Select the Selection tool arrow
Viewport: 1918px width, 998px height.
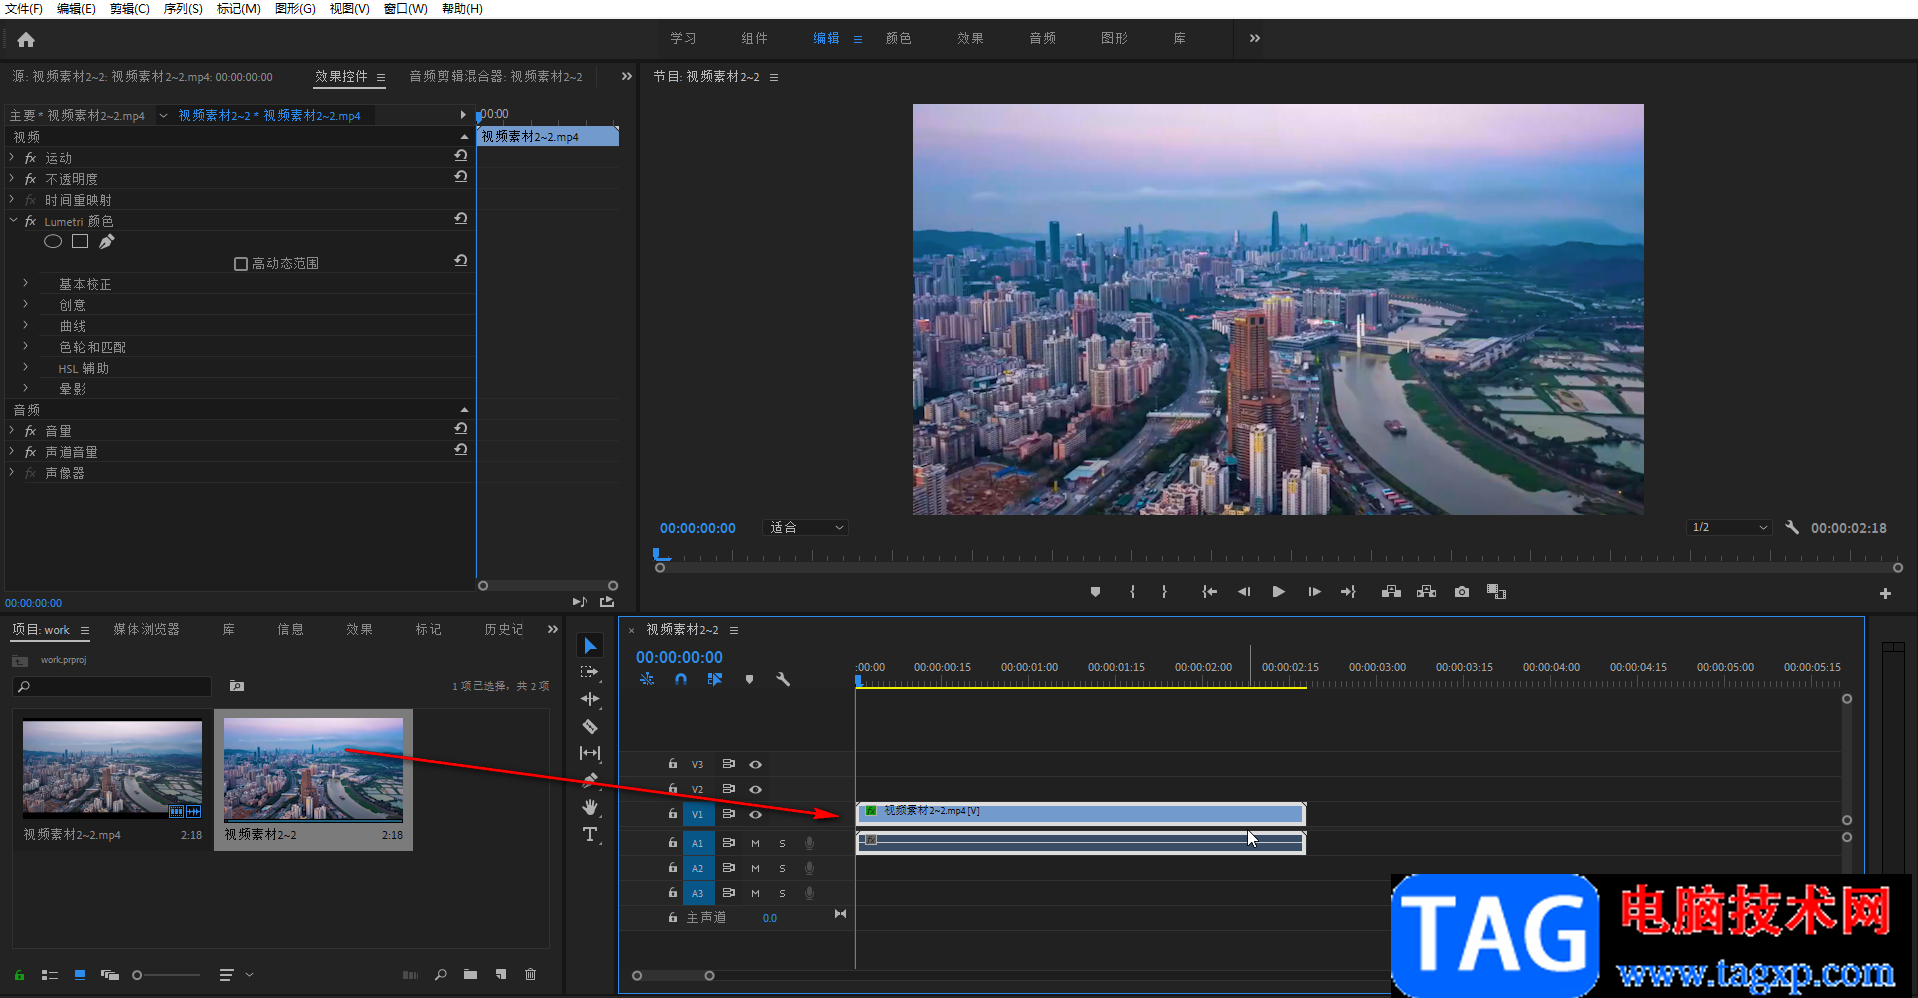(590, 646)
